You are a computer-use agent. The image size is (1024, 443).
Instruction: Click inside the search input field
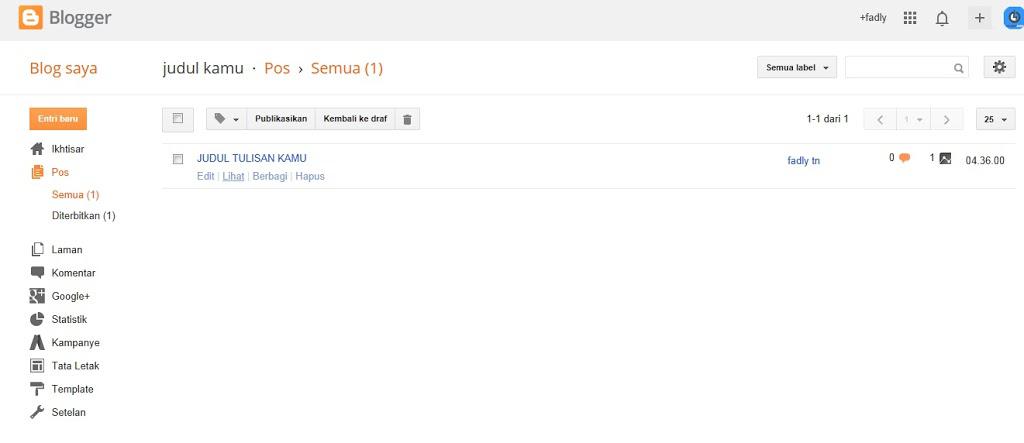tap(898, 68)
